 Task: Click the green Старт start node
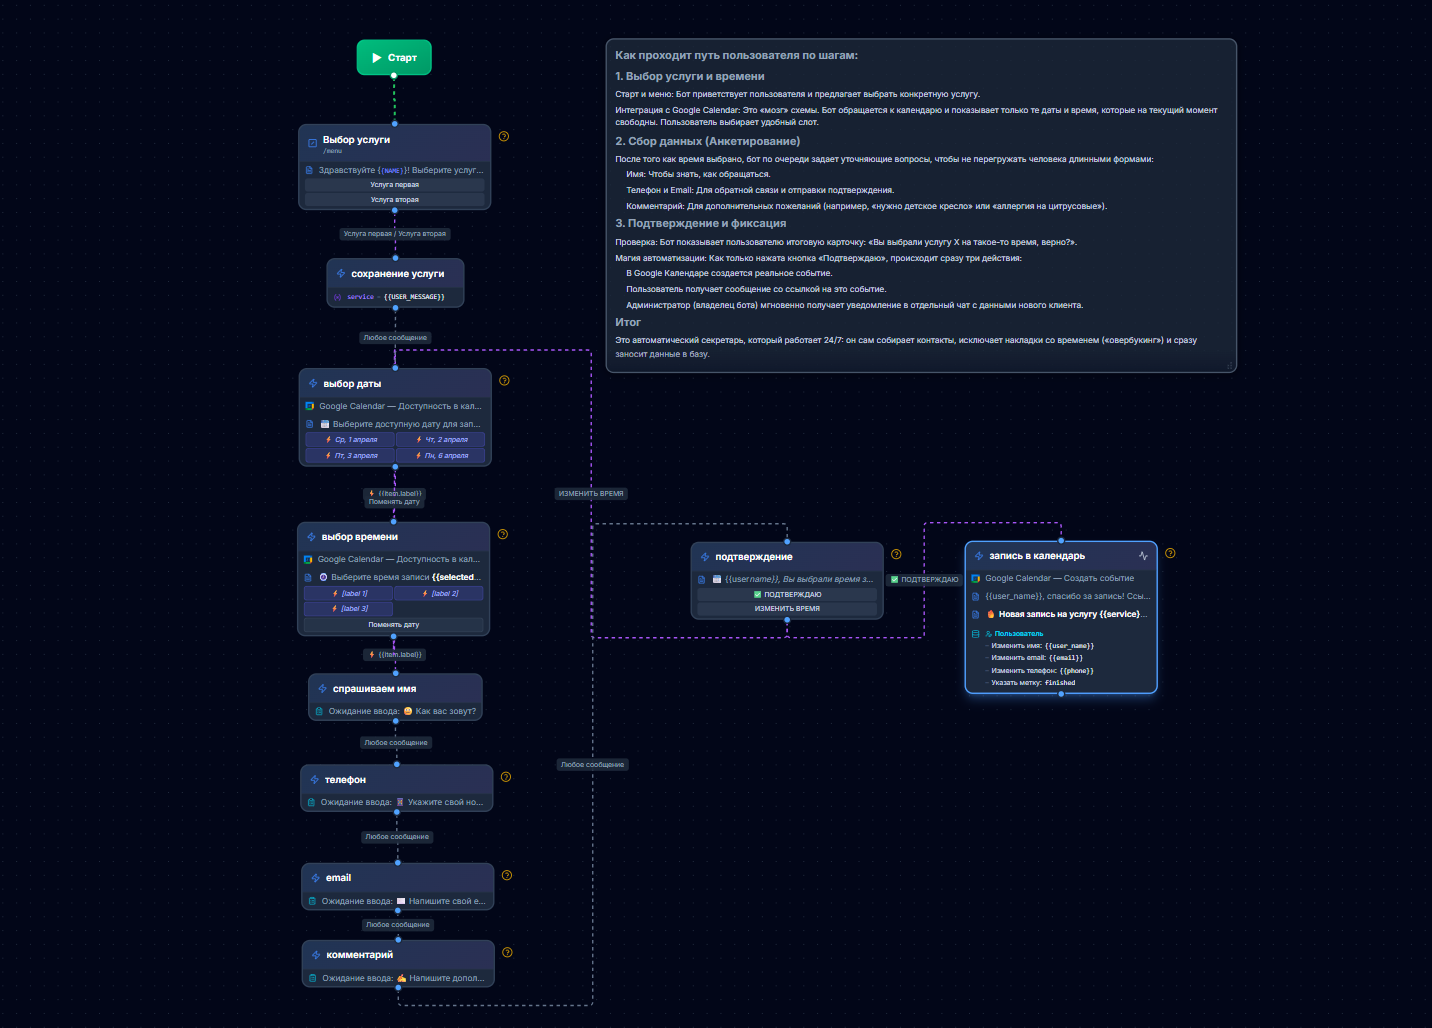pyautogui.click(x=394, y=57)
